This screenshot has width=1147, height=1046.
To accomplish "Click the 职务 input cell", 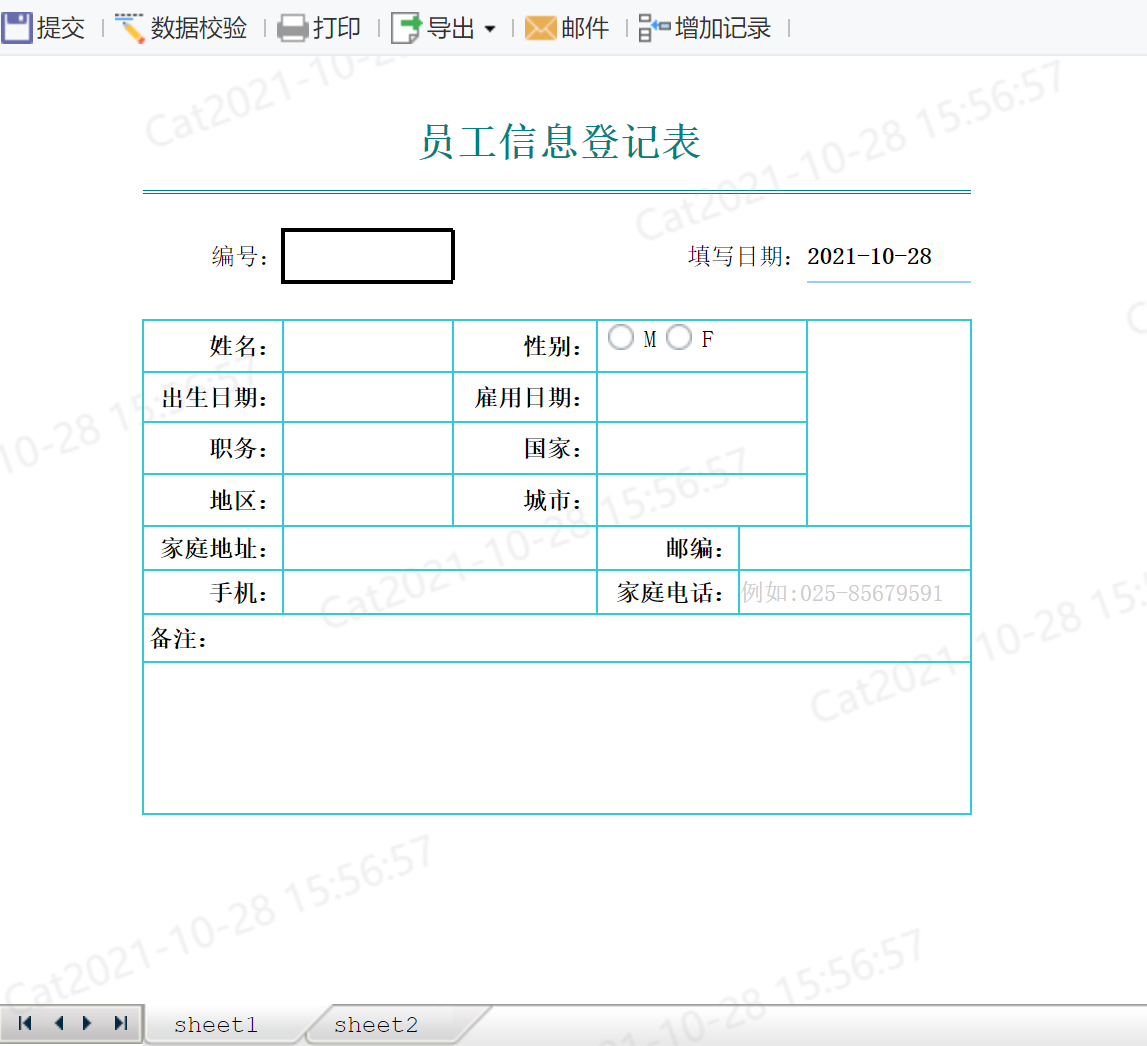I will pos(368,448).
